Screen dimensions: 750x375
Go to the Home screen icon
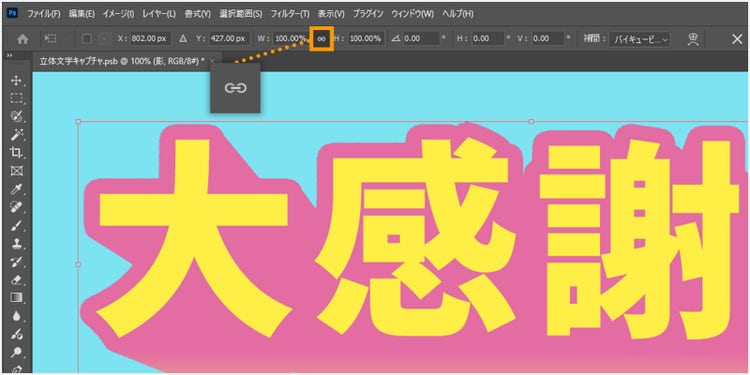click(x=22, y=39)
